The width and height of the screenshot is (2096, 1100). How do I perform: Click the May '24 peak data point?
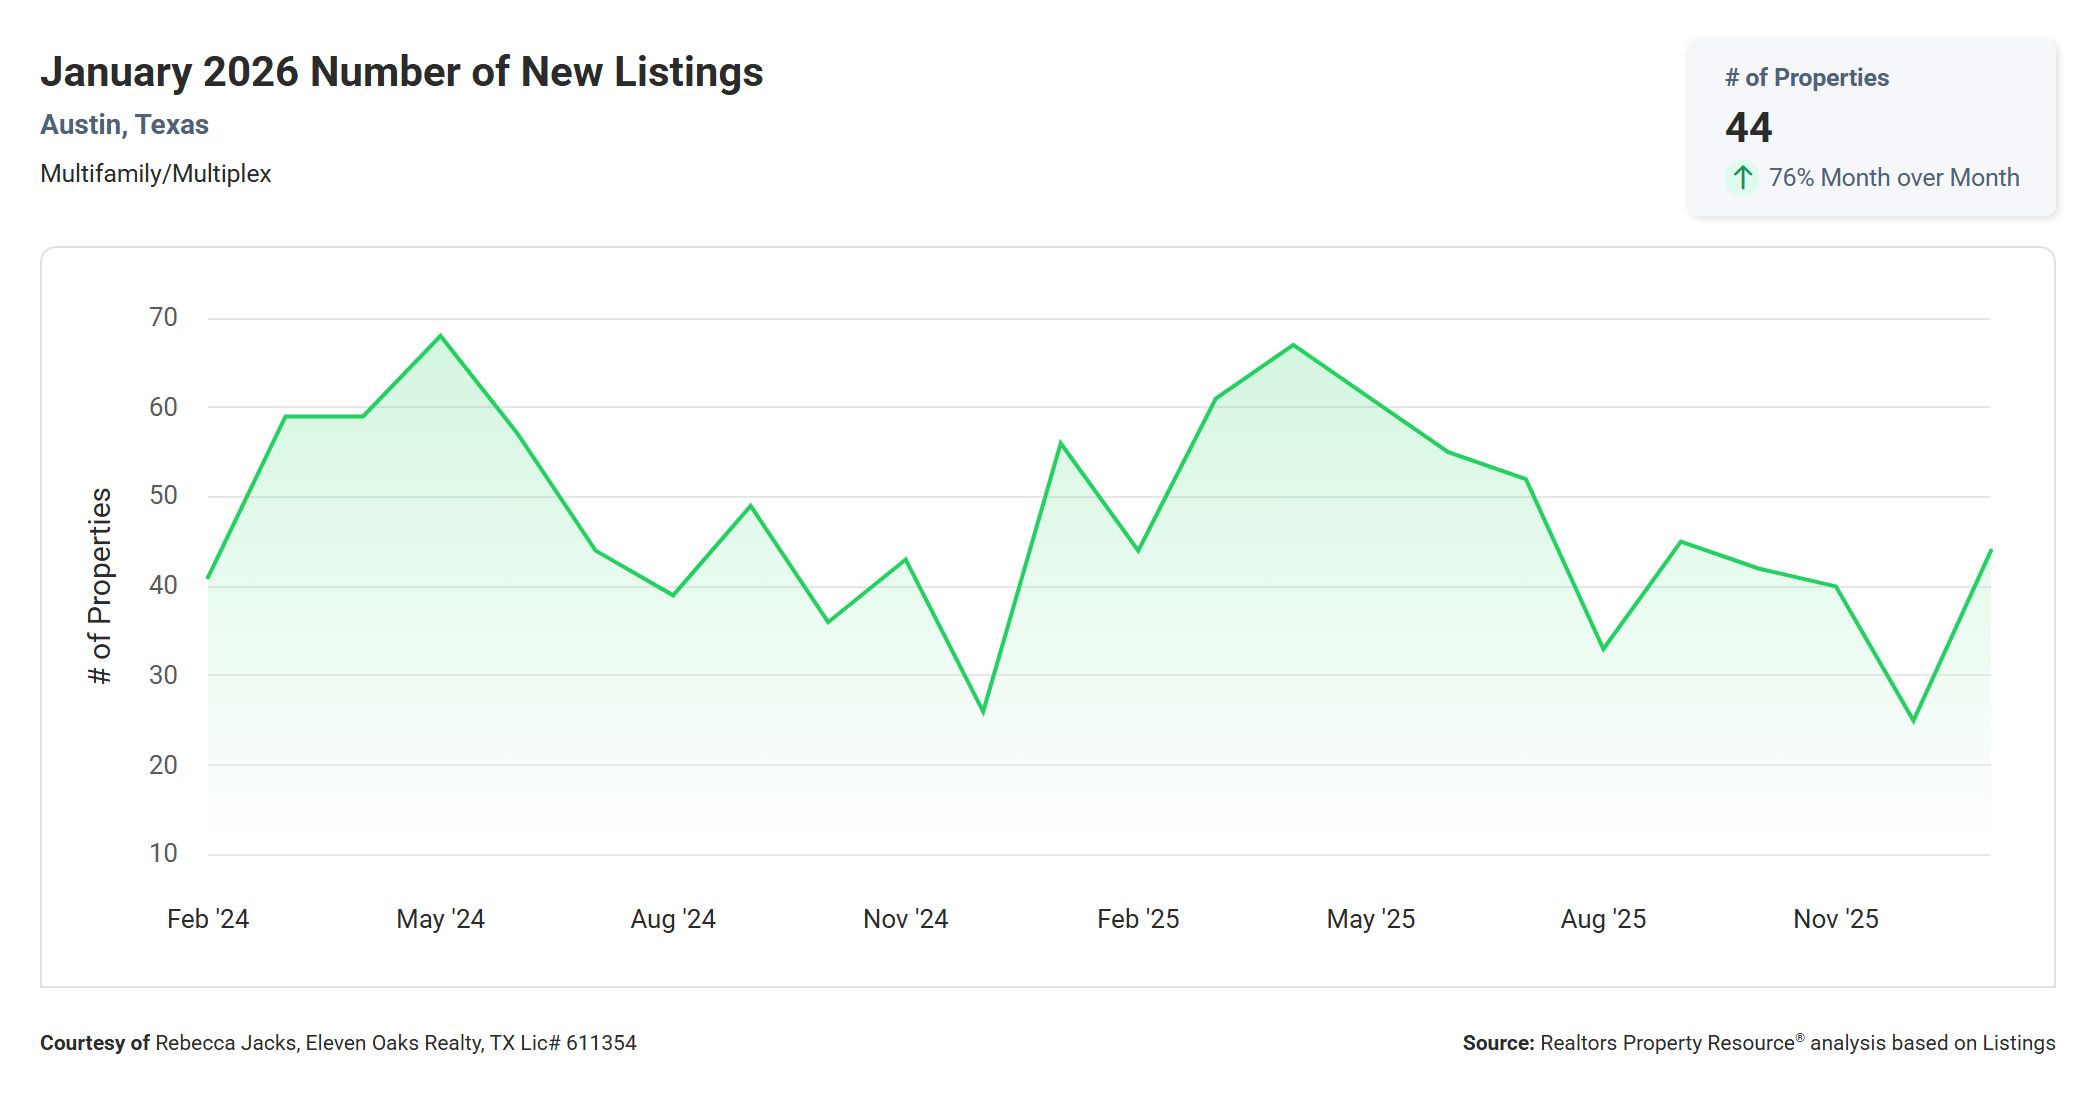click(440, 336)
